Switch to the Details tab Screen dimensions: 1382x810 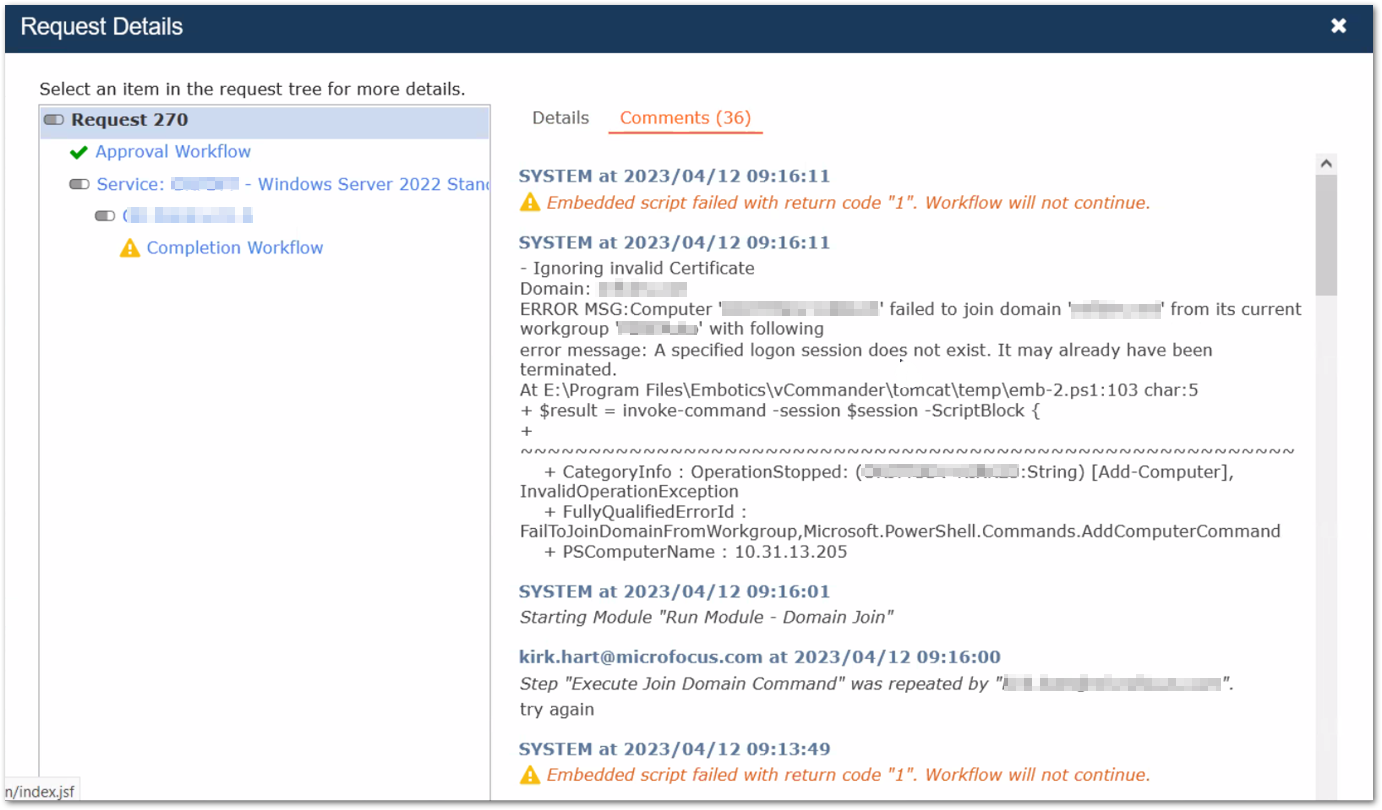click(x=560, y=118)
